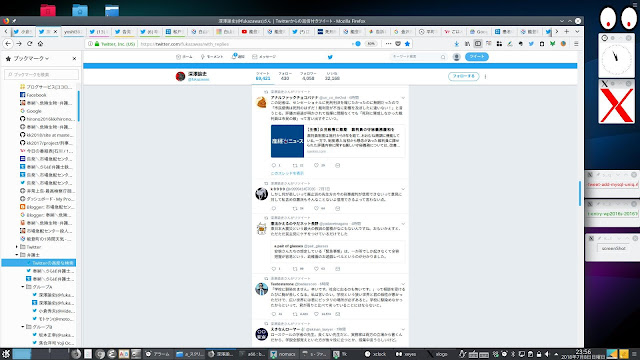Open more options next to follow button
Screen dimensions: 640x360
coord(485,76)
